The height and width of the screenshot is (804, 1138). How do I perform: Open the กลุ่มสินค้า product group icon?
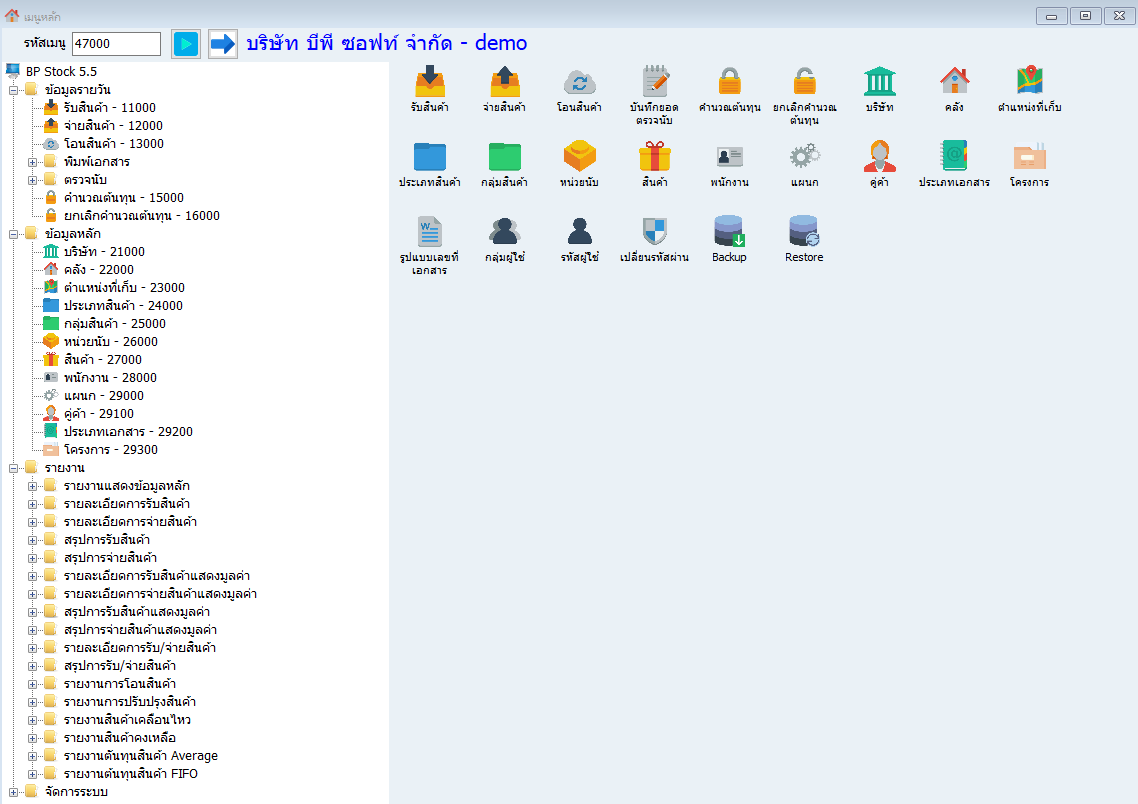pos(504,157)
